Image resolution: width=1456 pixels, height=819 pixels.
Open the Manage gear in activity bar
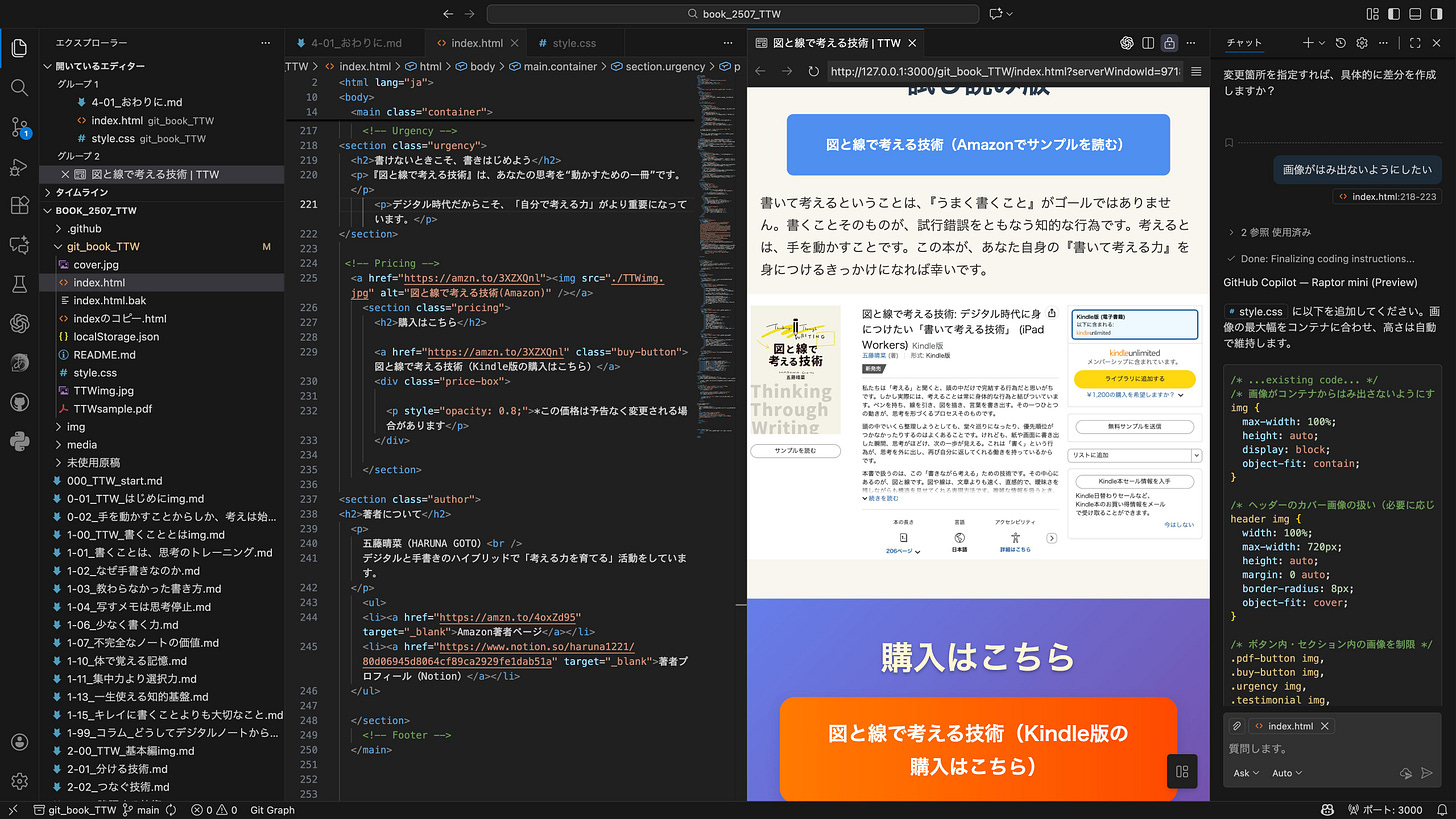[x=19, y=781]
